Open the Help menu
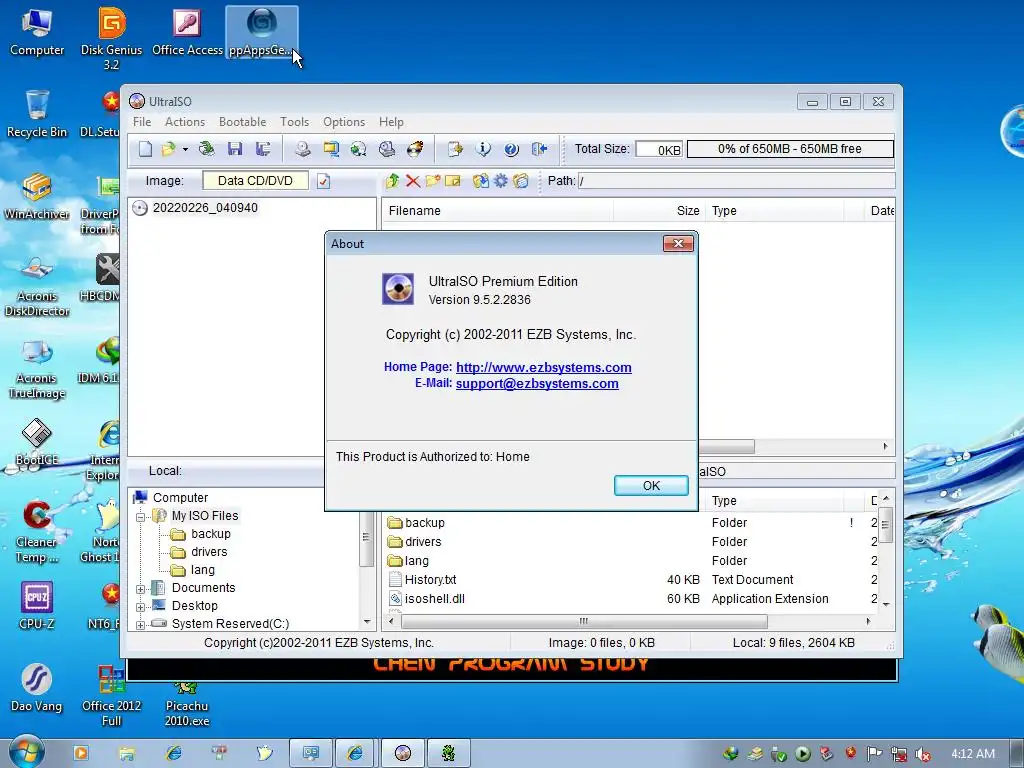Viewport: 1024px width, 768px height. 391,122
